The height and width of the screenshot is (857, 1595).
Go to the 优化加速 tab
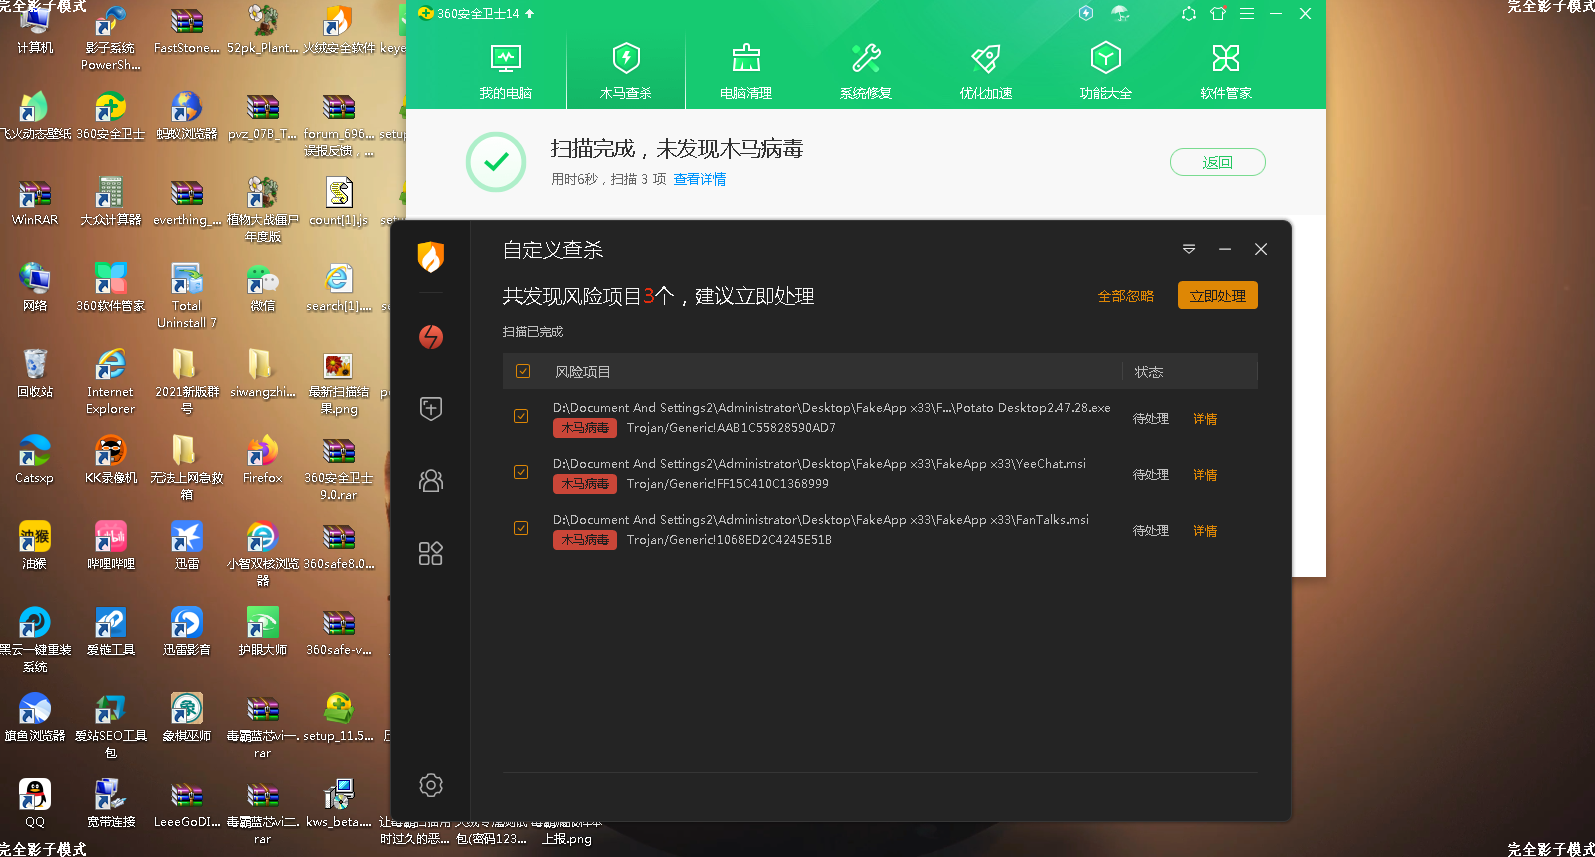coord(986,71)
